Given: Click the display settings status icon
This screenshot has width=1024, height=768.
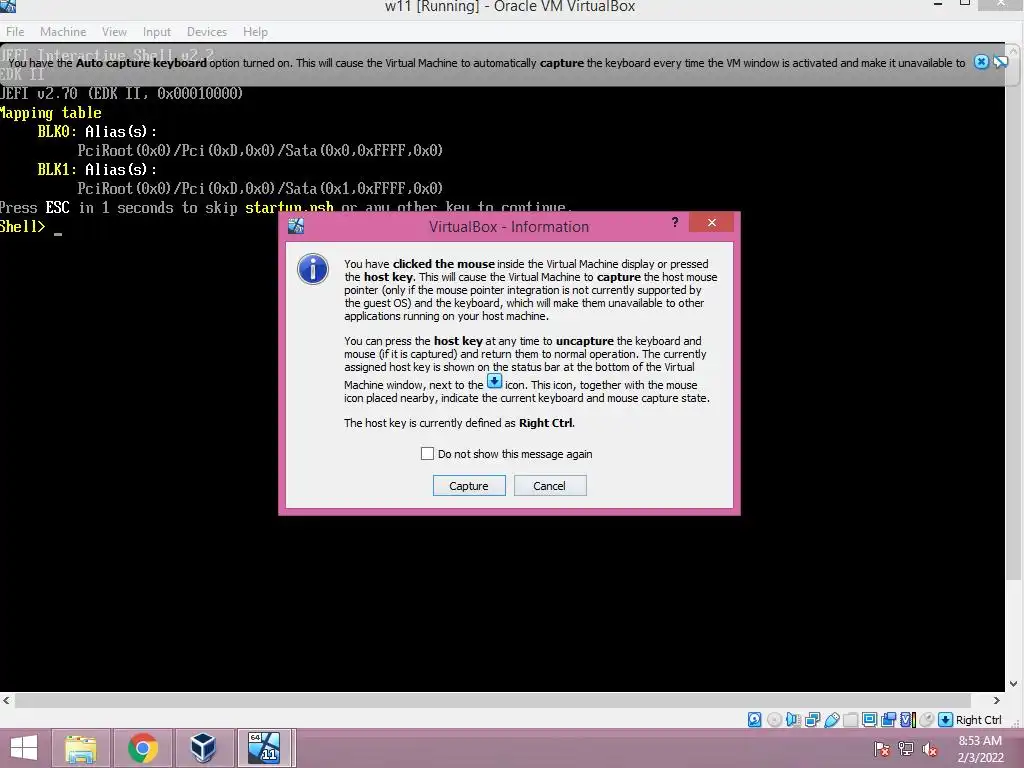Looking at the screenshot, I should point(869,720).
